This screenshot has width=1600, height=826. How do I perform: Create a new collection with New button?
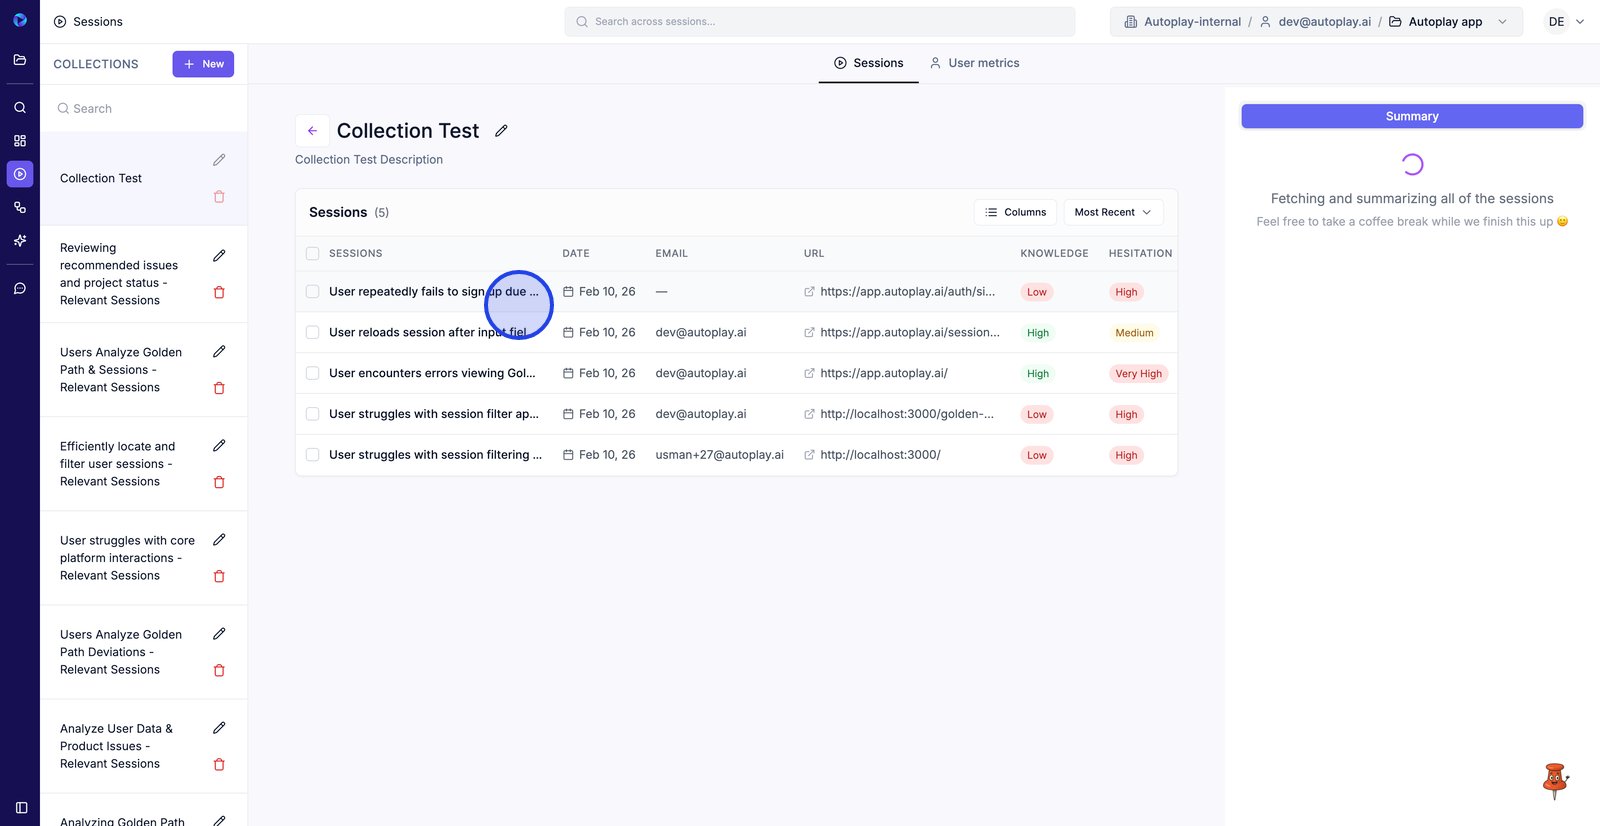point(203,64)
